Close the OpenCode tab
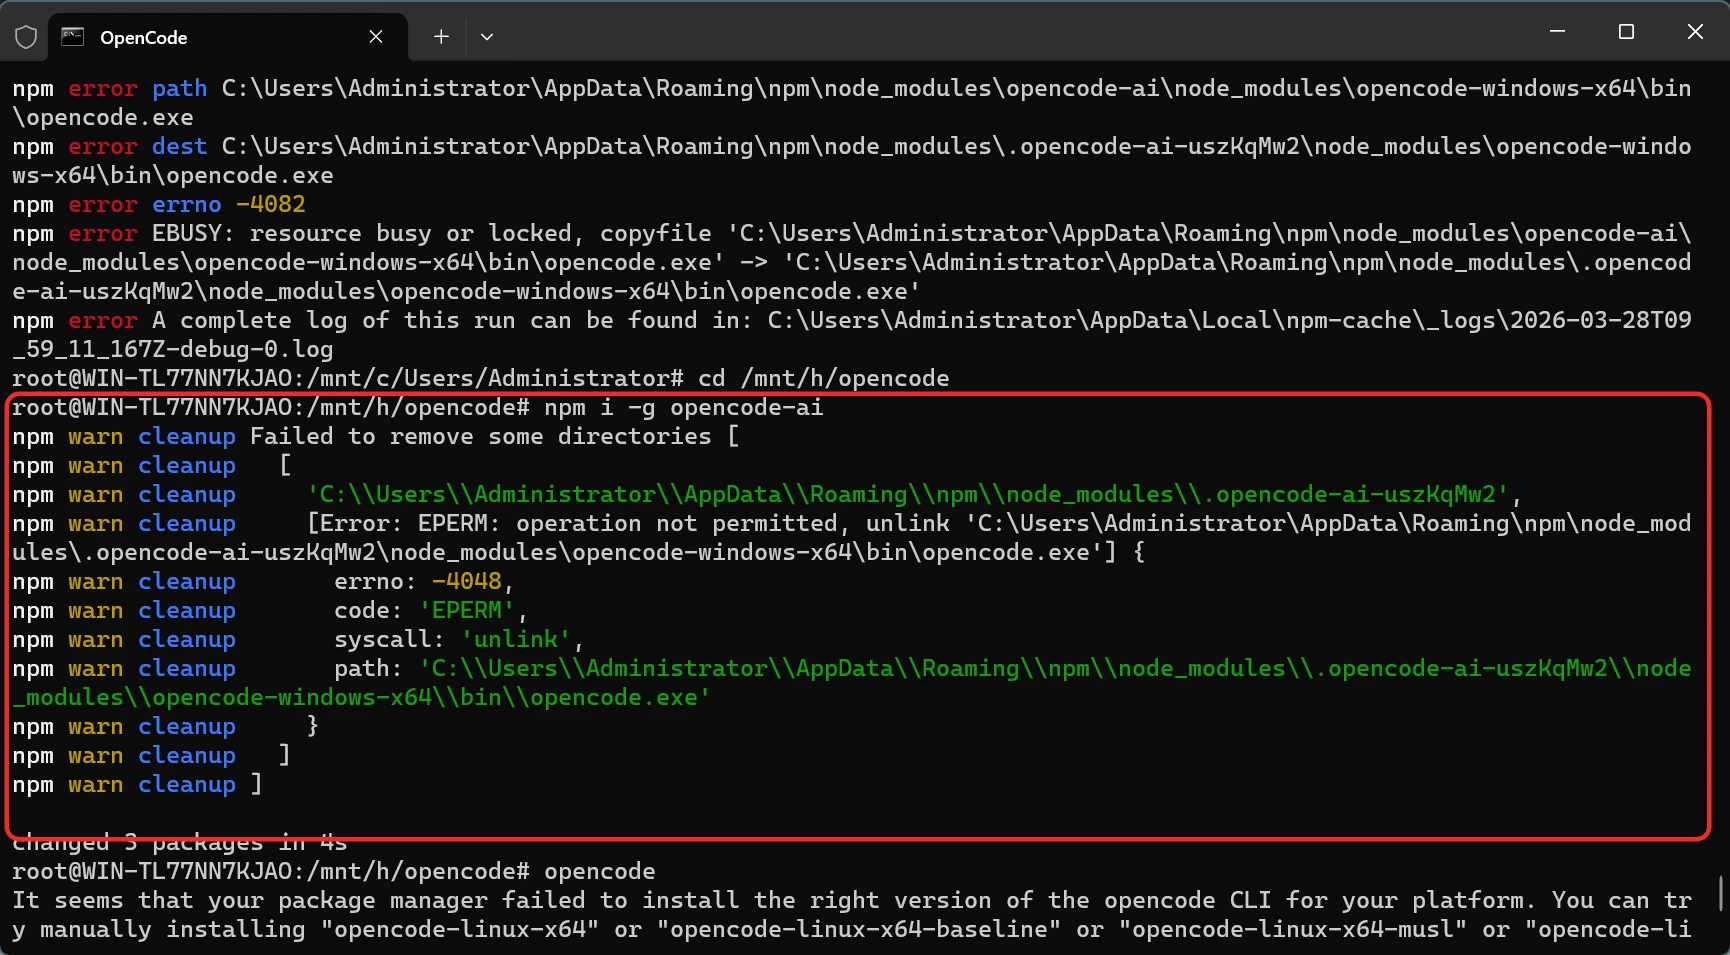The height and width of the screenshot is (955, 1730). coord(376,37)
